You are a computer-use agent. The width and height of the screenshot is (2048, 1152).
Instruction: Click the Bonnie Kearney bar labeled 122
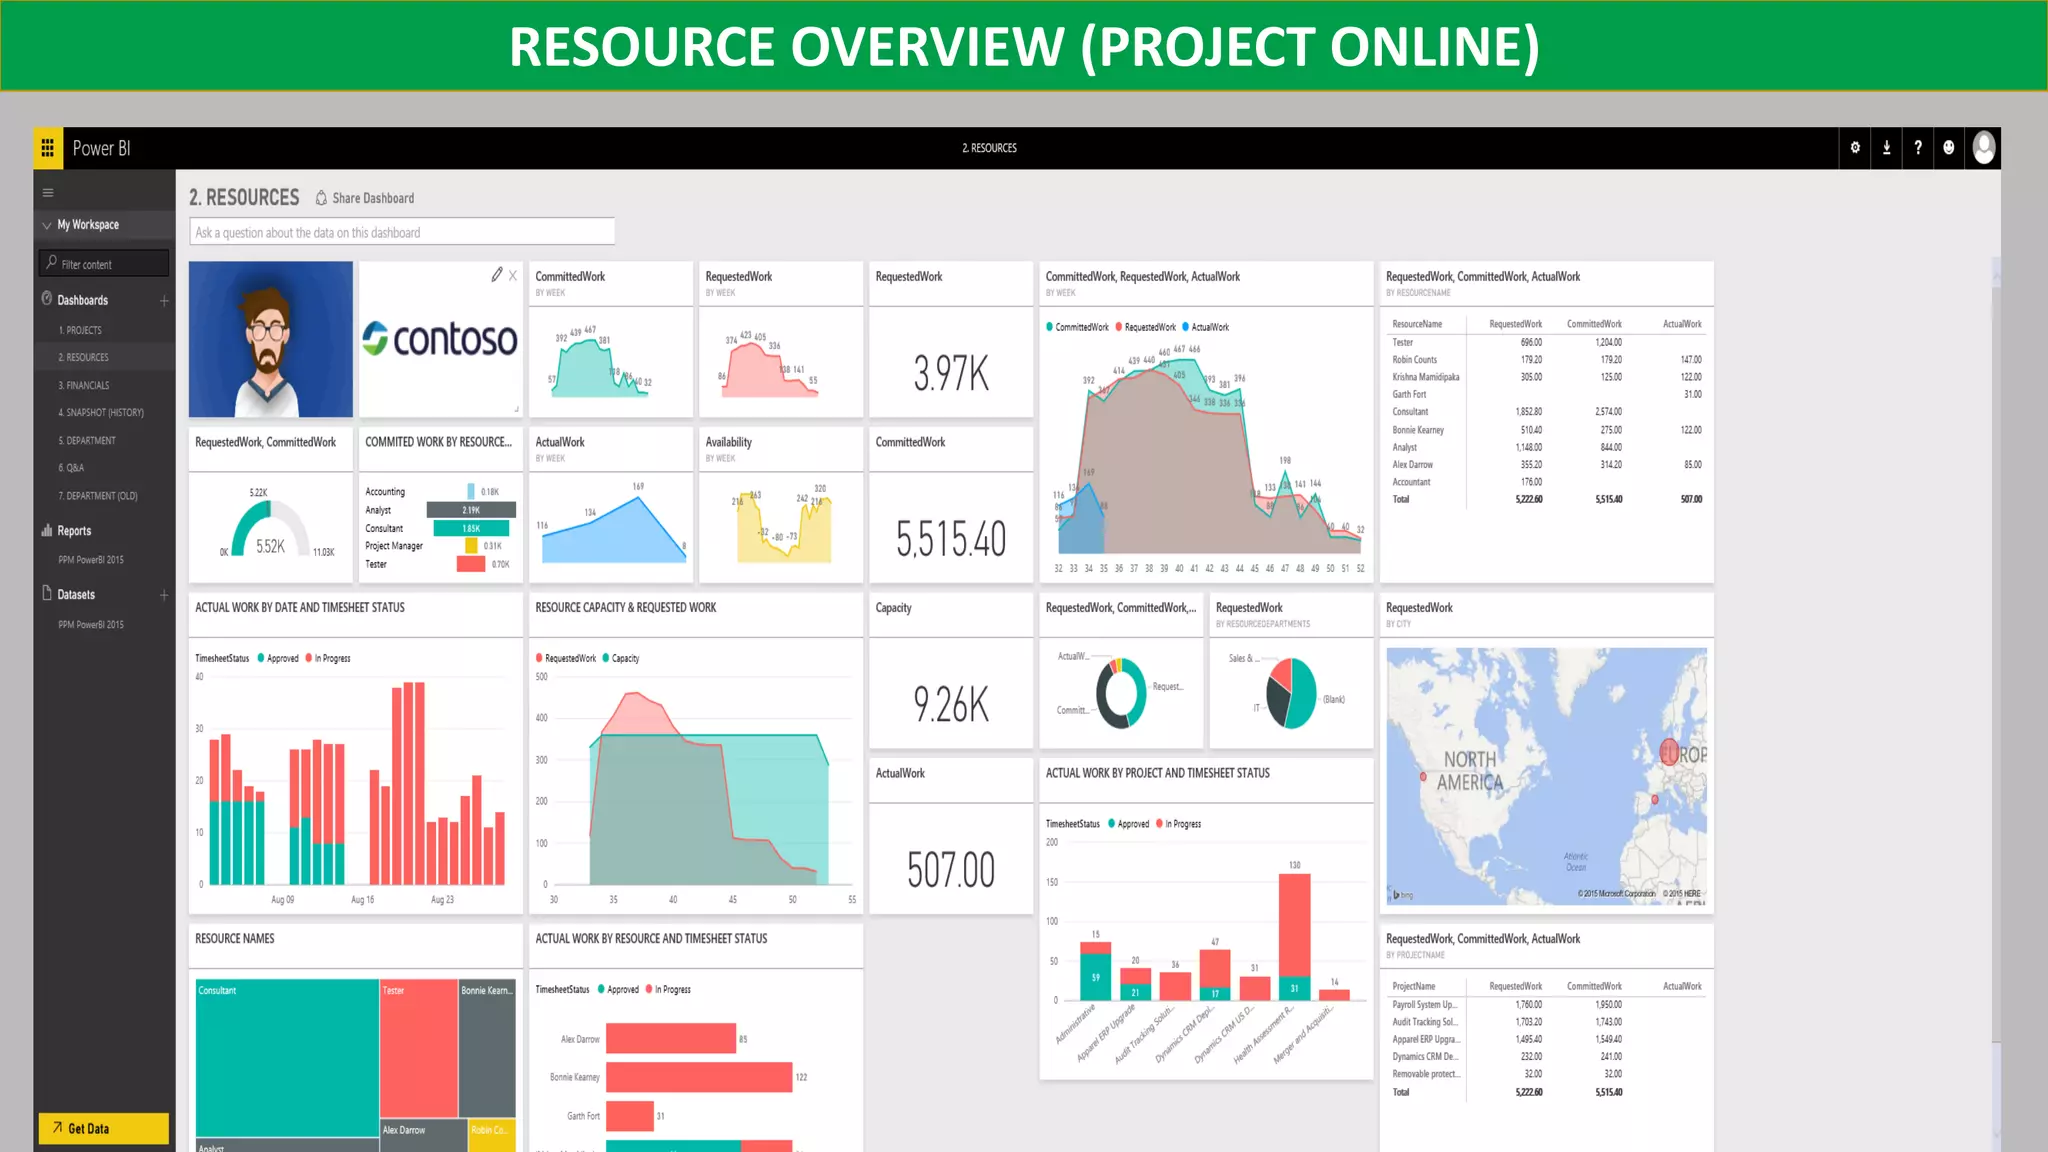699,1077
